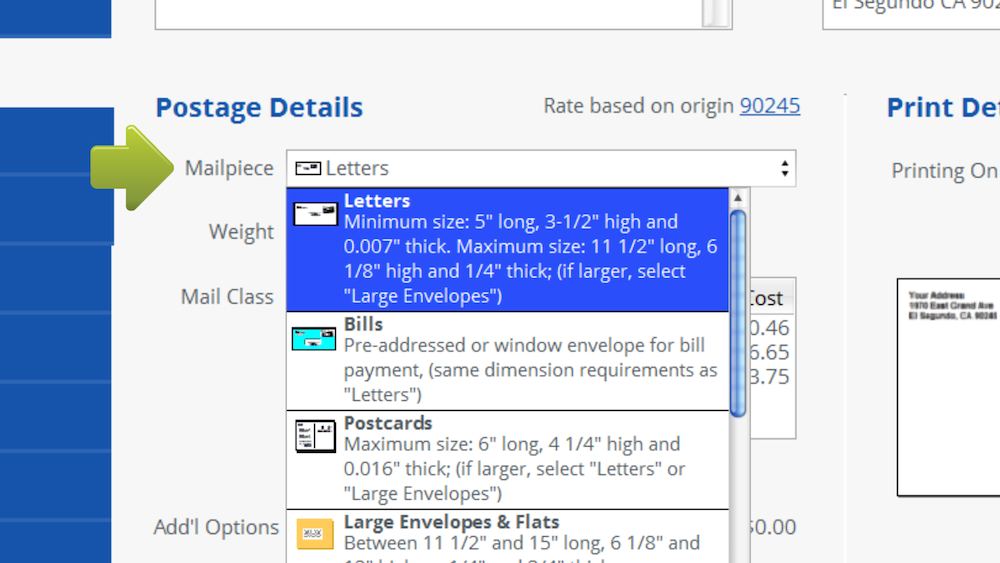The image size is (1000, 563).
Task: Select the Bills mailpiece option text
Action: [530, 358]
